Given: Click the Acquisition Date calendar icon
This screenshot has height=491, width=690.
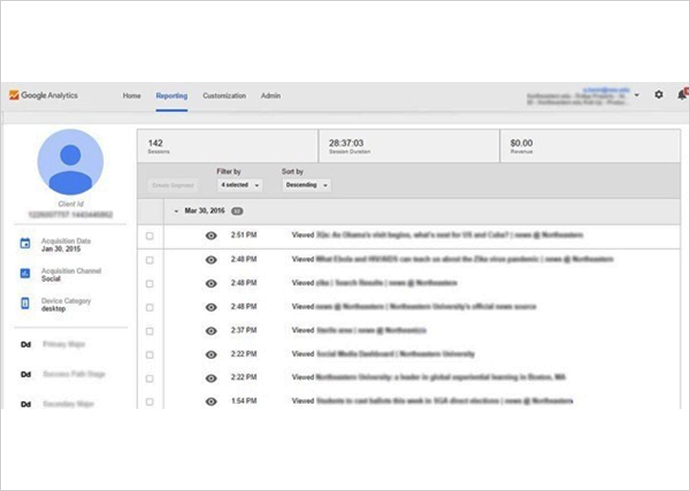Looking at the screenshot, I should tap(25, 245).
